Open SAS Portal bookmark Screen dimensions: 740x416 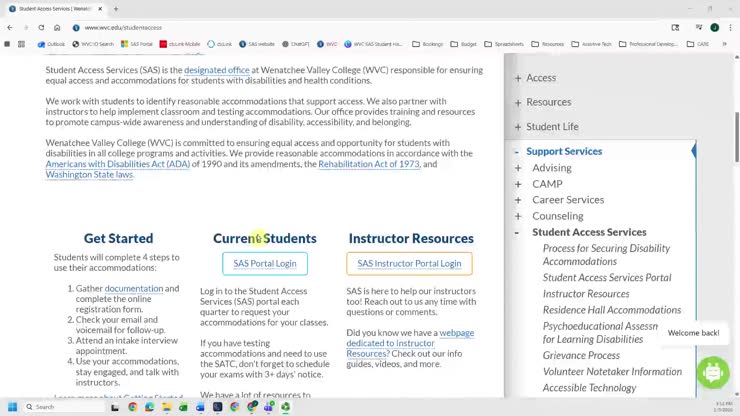point(137,44)
